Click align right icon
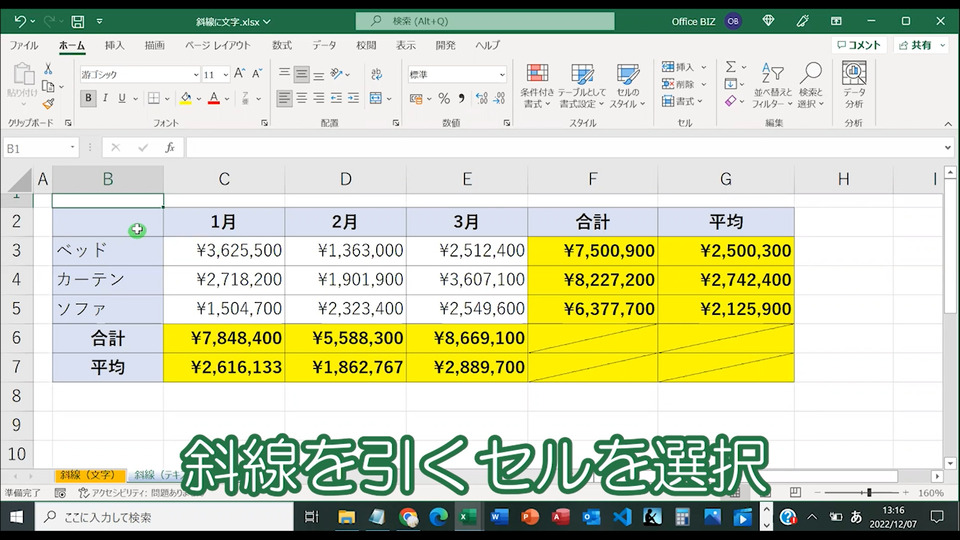The image size is (960, 540). coord(318,98)
